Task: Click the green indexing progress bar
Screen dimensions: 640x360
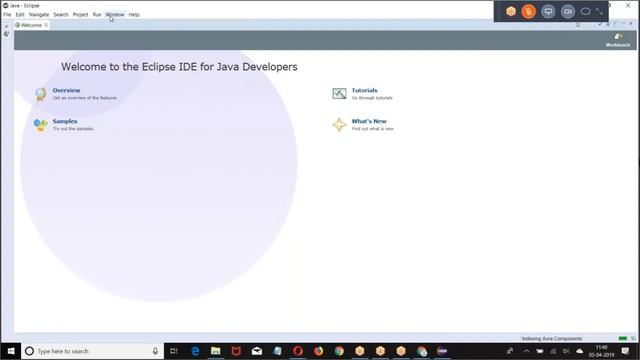Action: coord(622,338)
